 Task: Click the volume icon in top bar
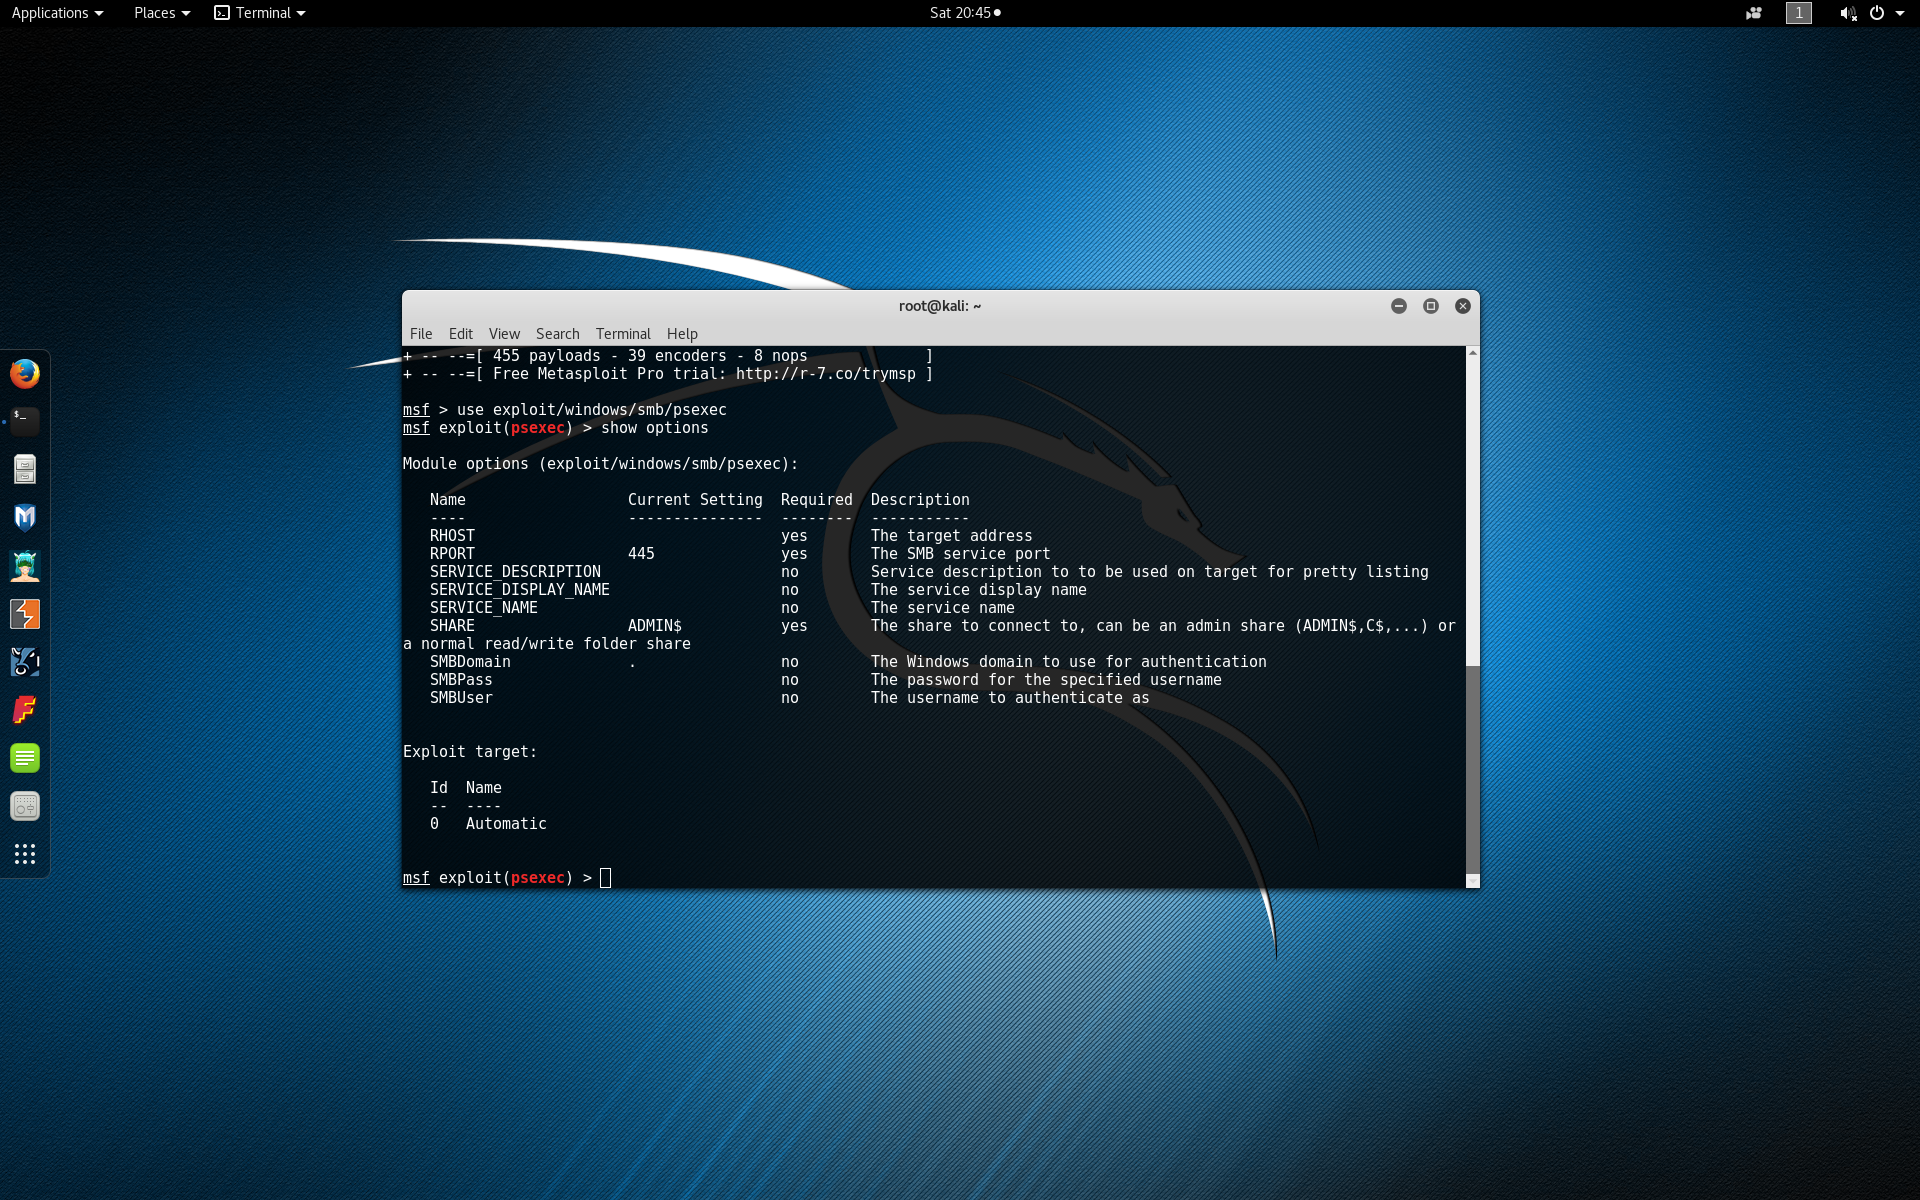click(1848, 13)
